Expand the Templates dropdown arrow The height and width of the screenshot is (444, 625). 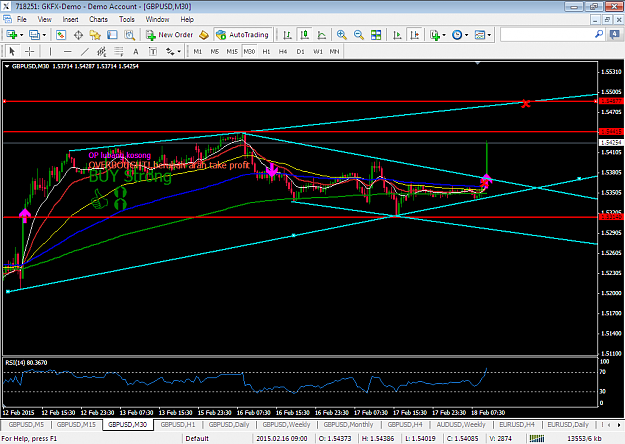[489, 35]
